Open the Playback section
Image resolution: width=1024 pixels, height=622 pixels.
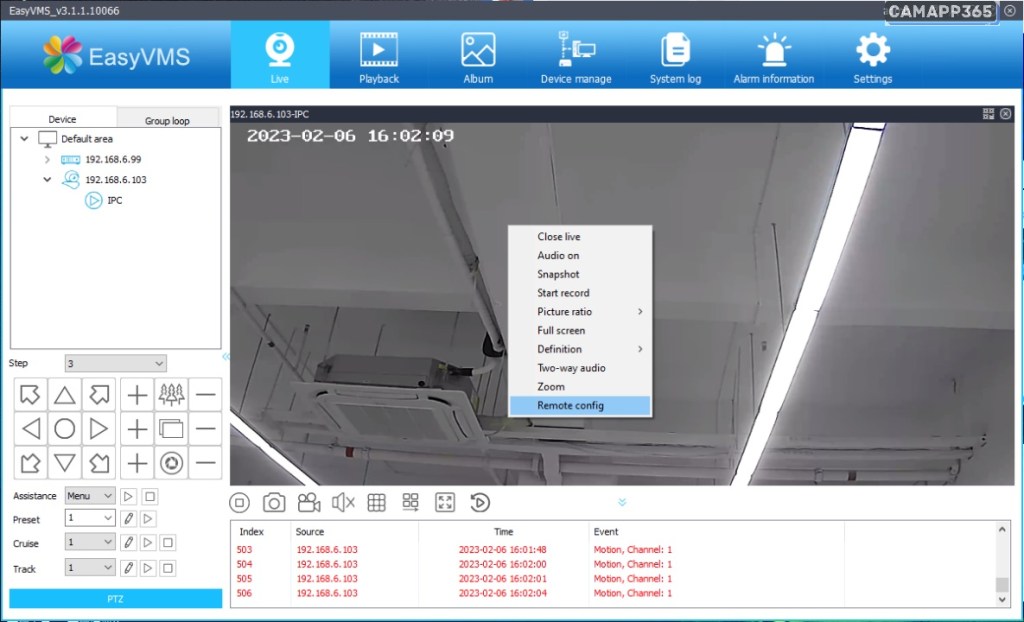[x=379, y=57]
